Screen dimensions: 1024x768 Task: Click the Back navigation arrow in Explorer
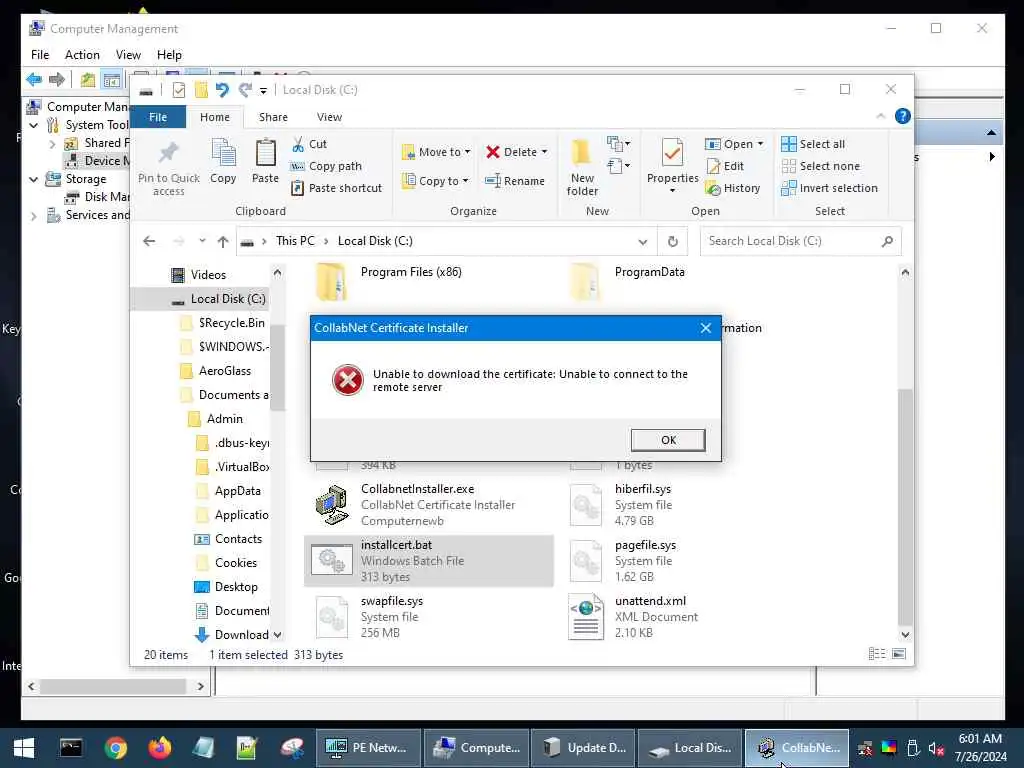pyautogui.click(x=149, y=241)
